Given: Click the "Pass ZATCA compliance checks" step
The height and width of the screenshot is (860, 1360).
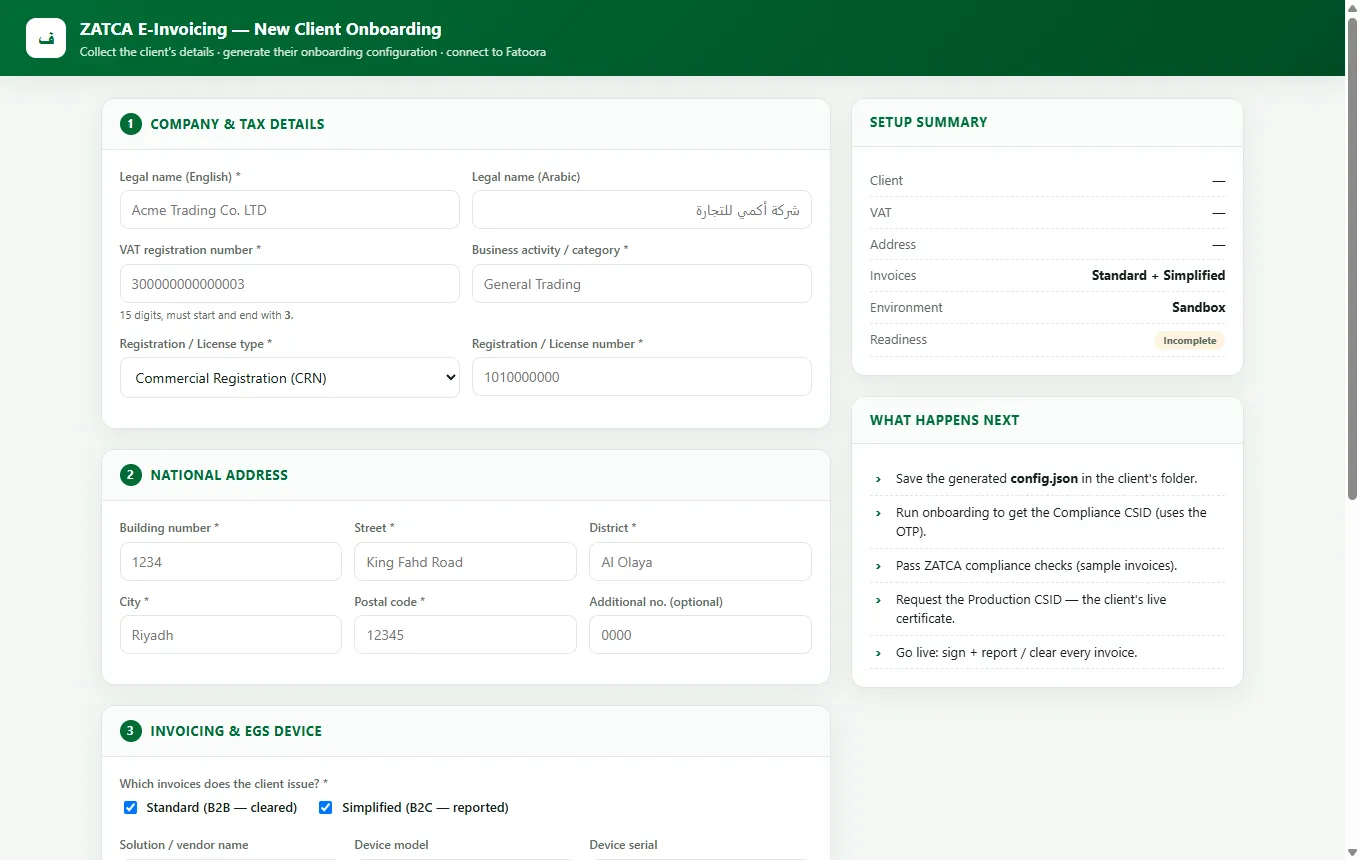Looking at the screenshot, I should pos(1047,566).
